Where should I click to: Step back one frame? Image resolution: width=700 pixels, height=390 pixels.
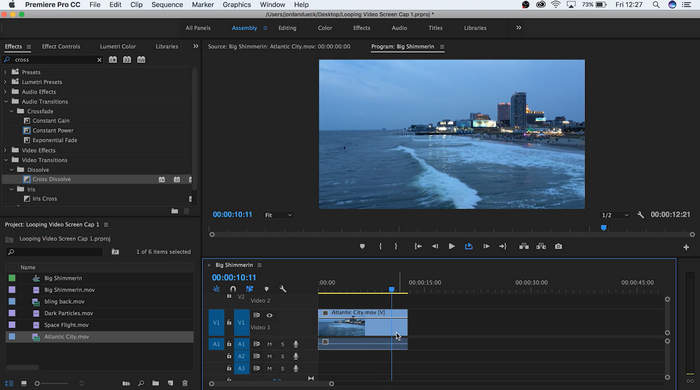435,246
